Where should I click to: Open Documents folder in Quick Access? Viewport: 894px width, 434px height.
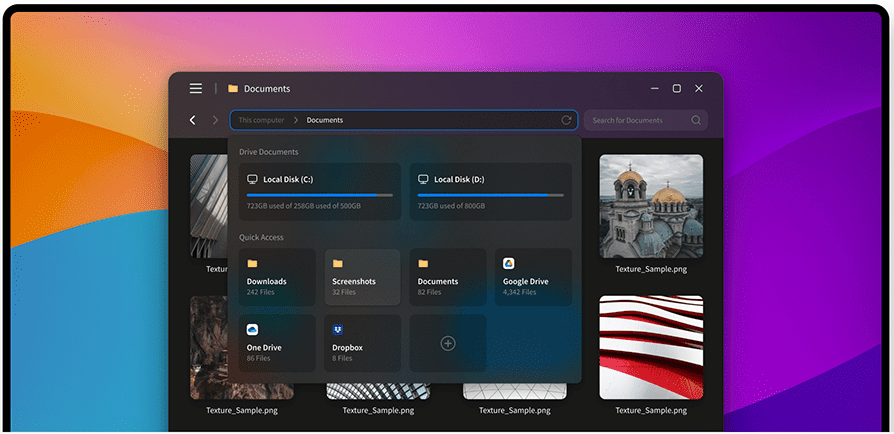coord(448,277)
